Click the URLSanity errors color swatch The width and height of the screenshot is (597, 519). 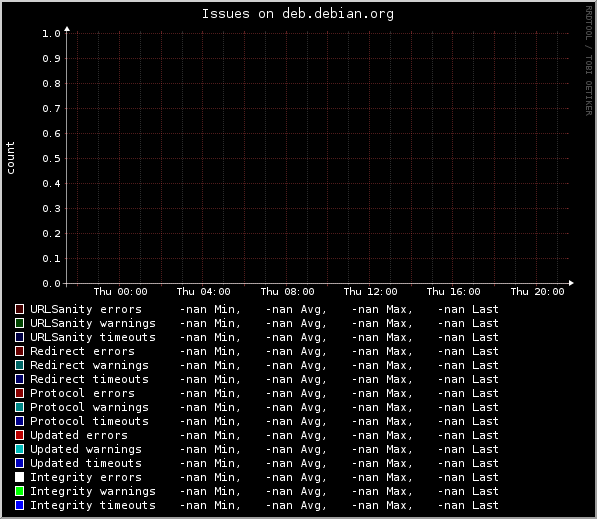point(19,309)
